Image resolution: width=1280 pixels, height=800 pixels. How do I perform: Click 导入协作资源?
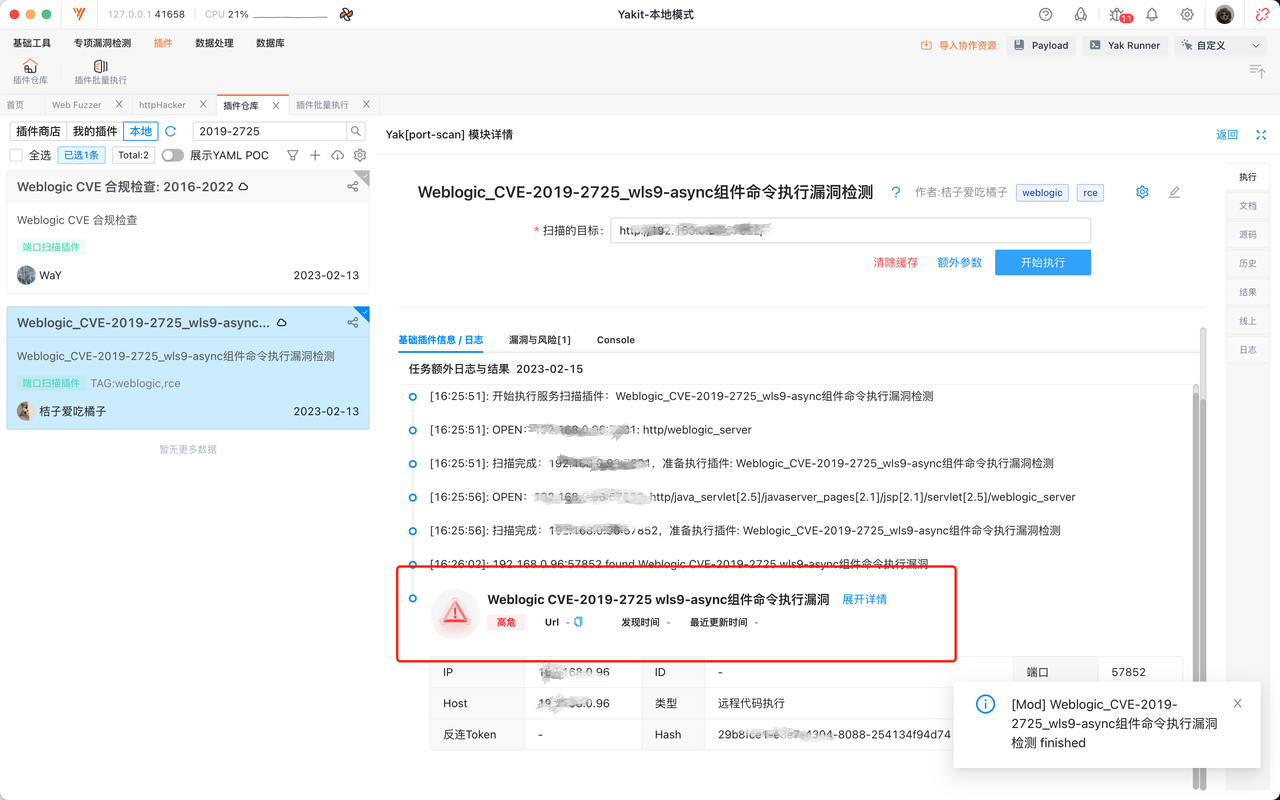958,45
